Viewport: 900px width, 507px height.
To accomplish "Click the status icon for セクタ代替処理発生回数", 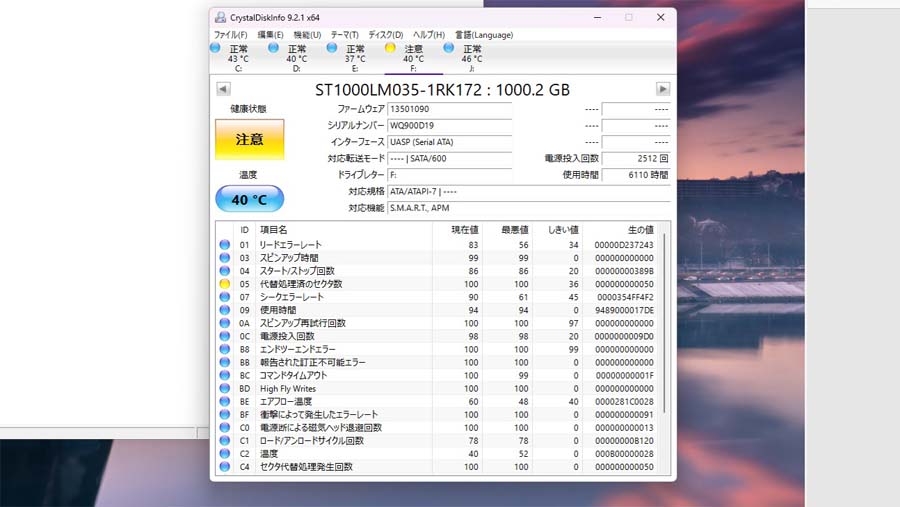I will 224,467.
